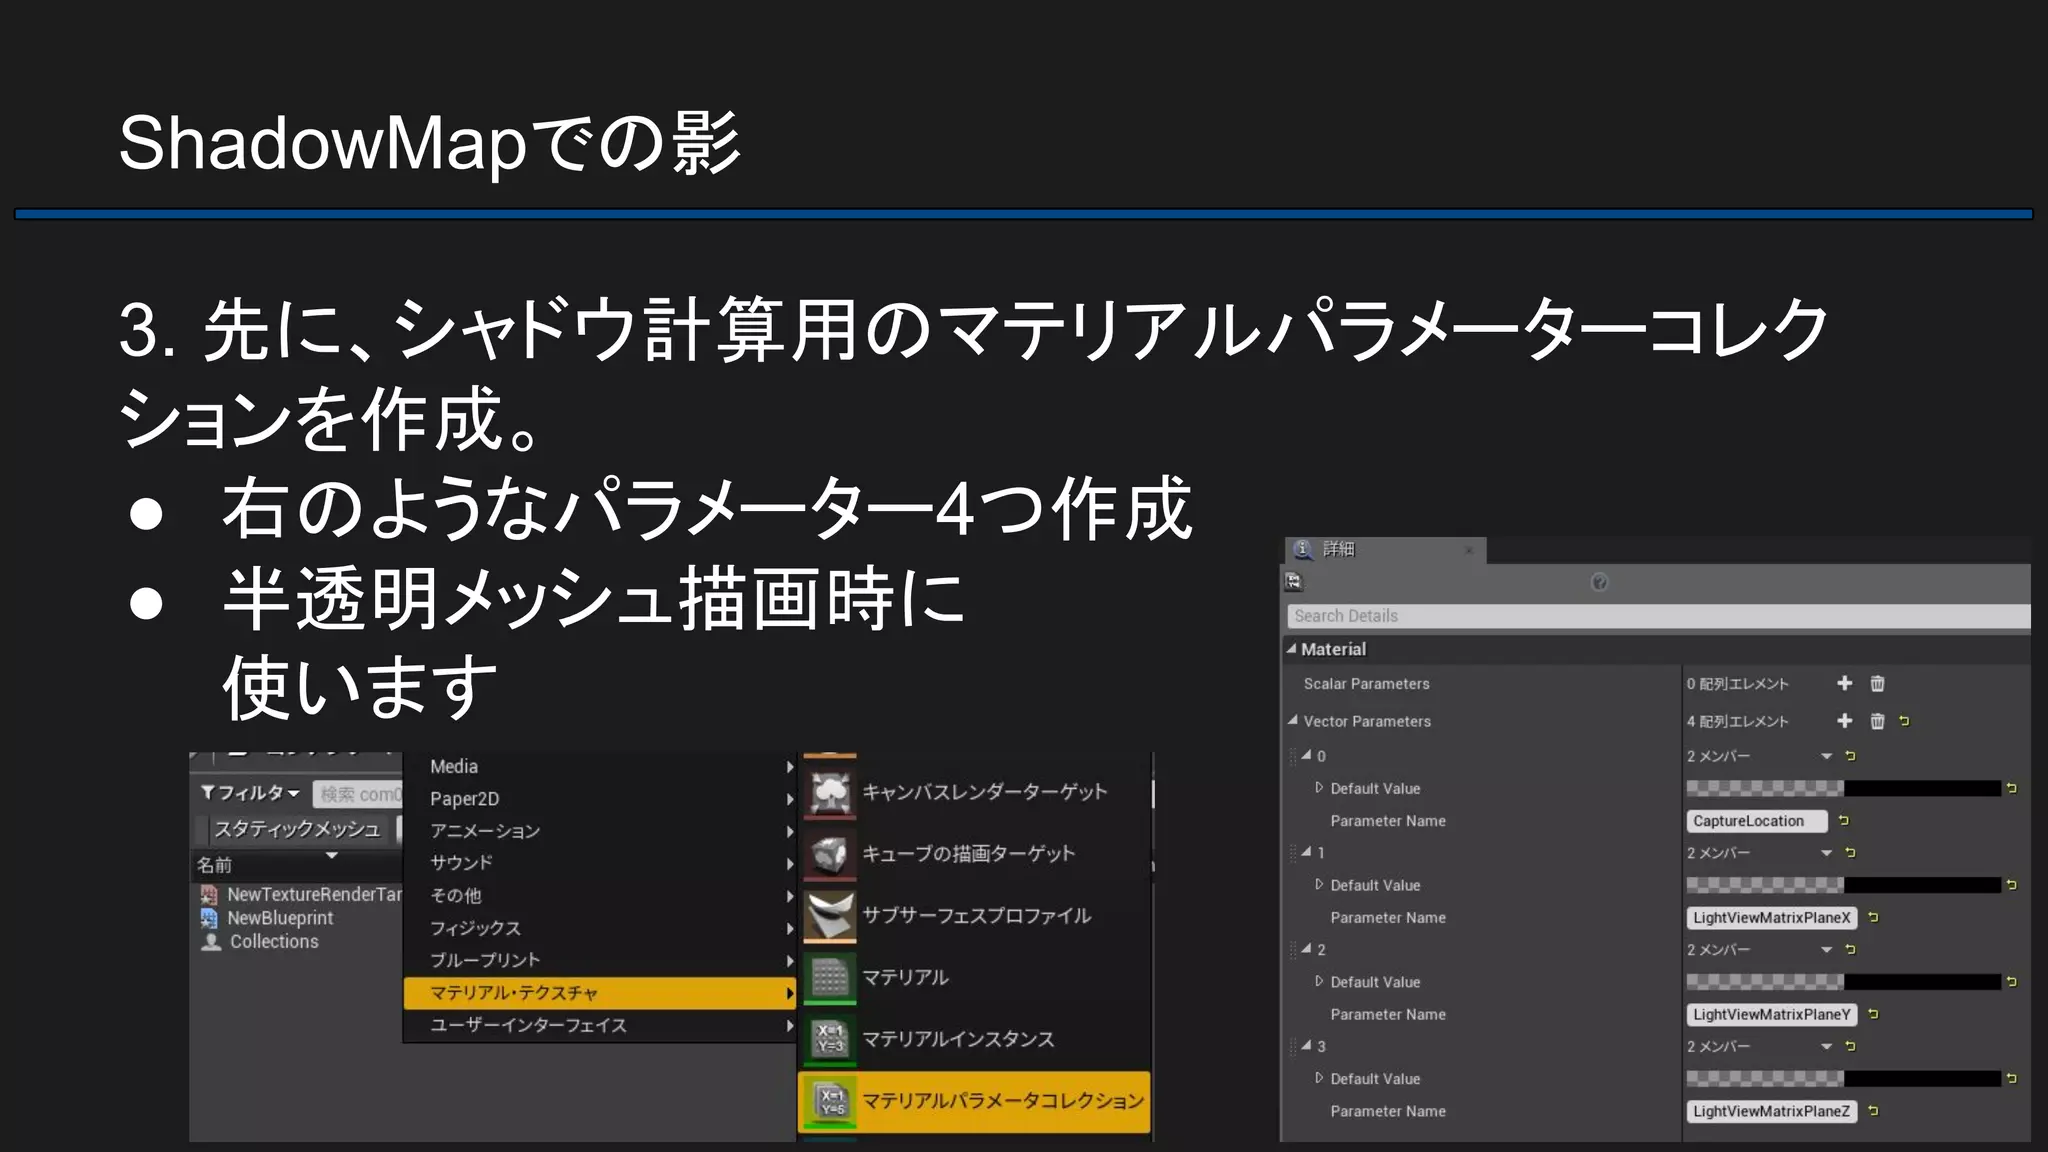Open the フィジックス submenu
The width and height of the screenshot is (2048, 1152).
click(600, 928)
